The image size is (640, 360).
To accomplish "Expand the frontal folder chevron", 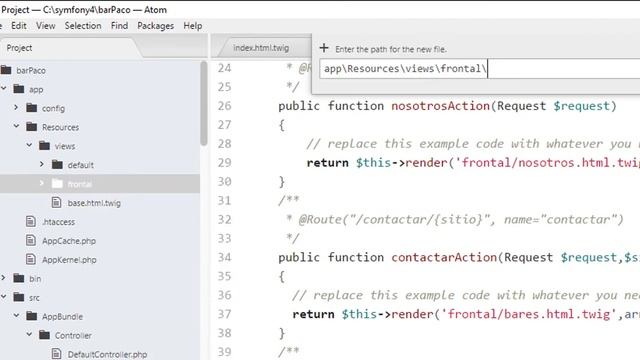I will [42, 183].
